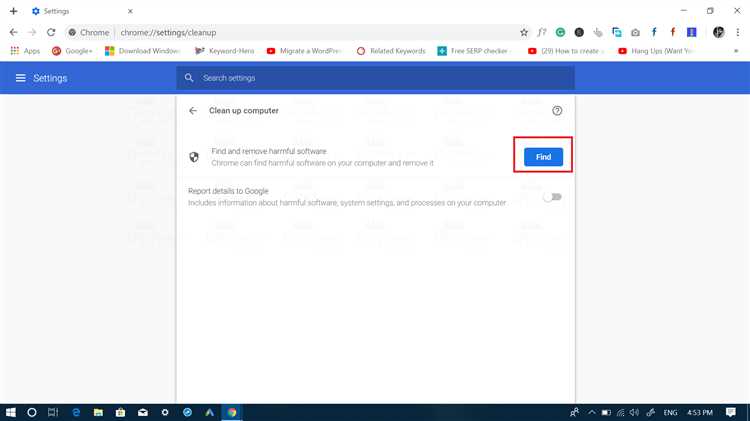Go back using browser back arrow

[x=13, y=33]
